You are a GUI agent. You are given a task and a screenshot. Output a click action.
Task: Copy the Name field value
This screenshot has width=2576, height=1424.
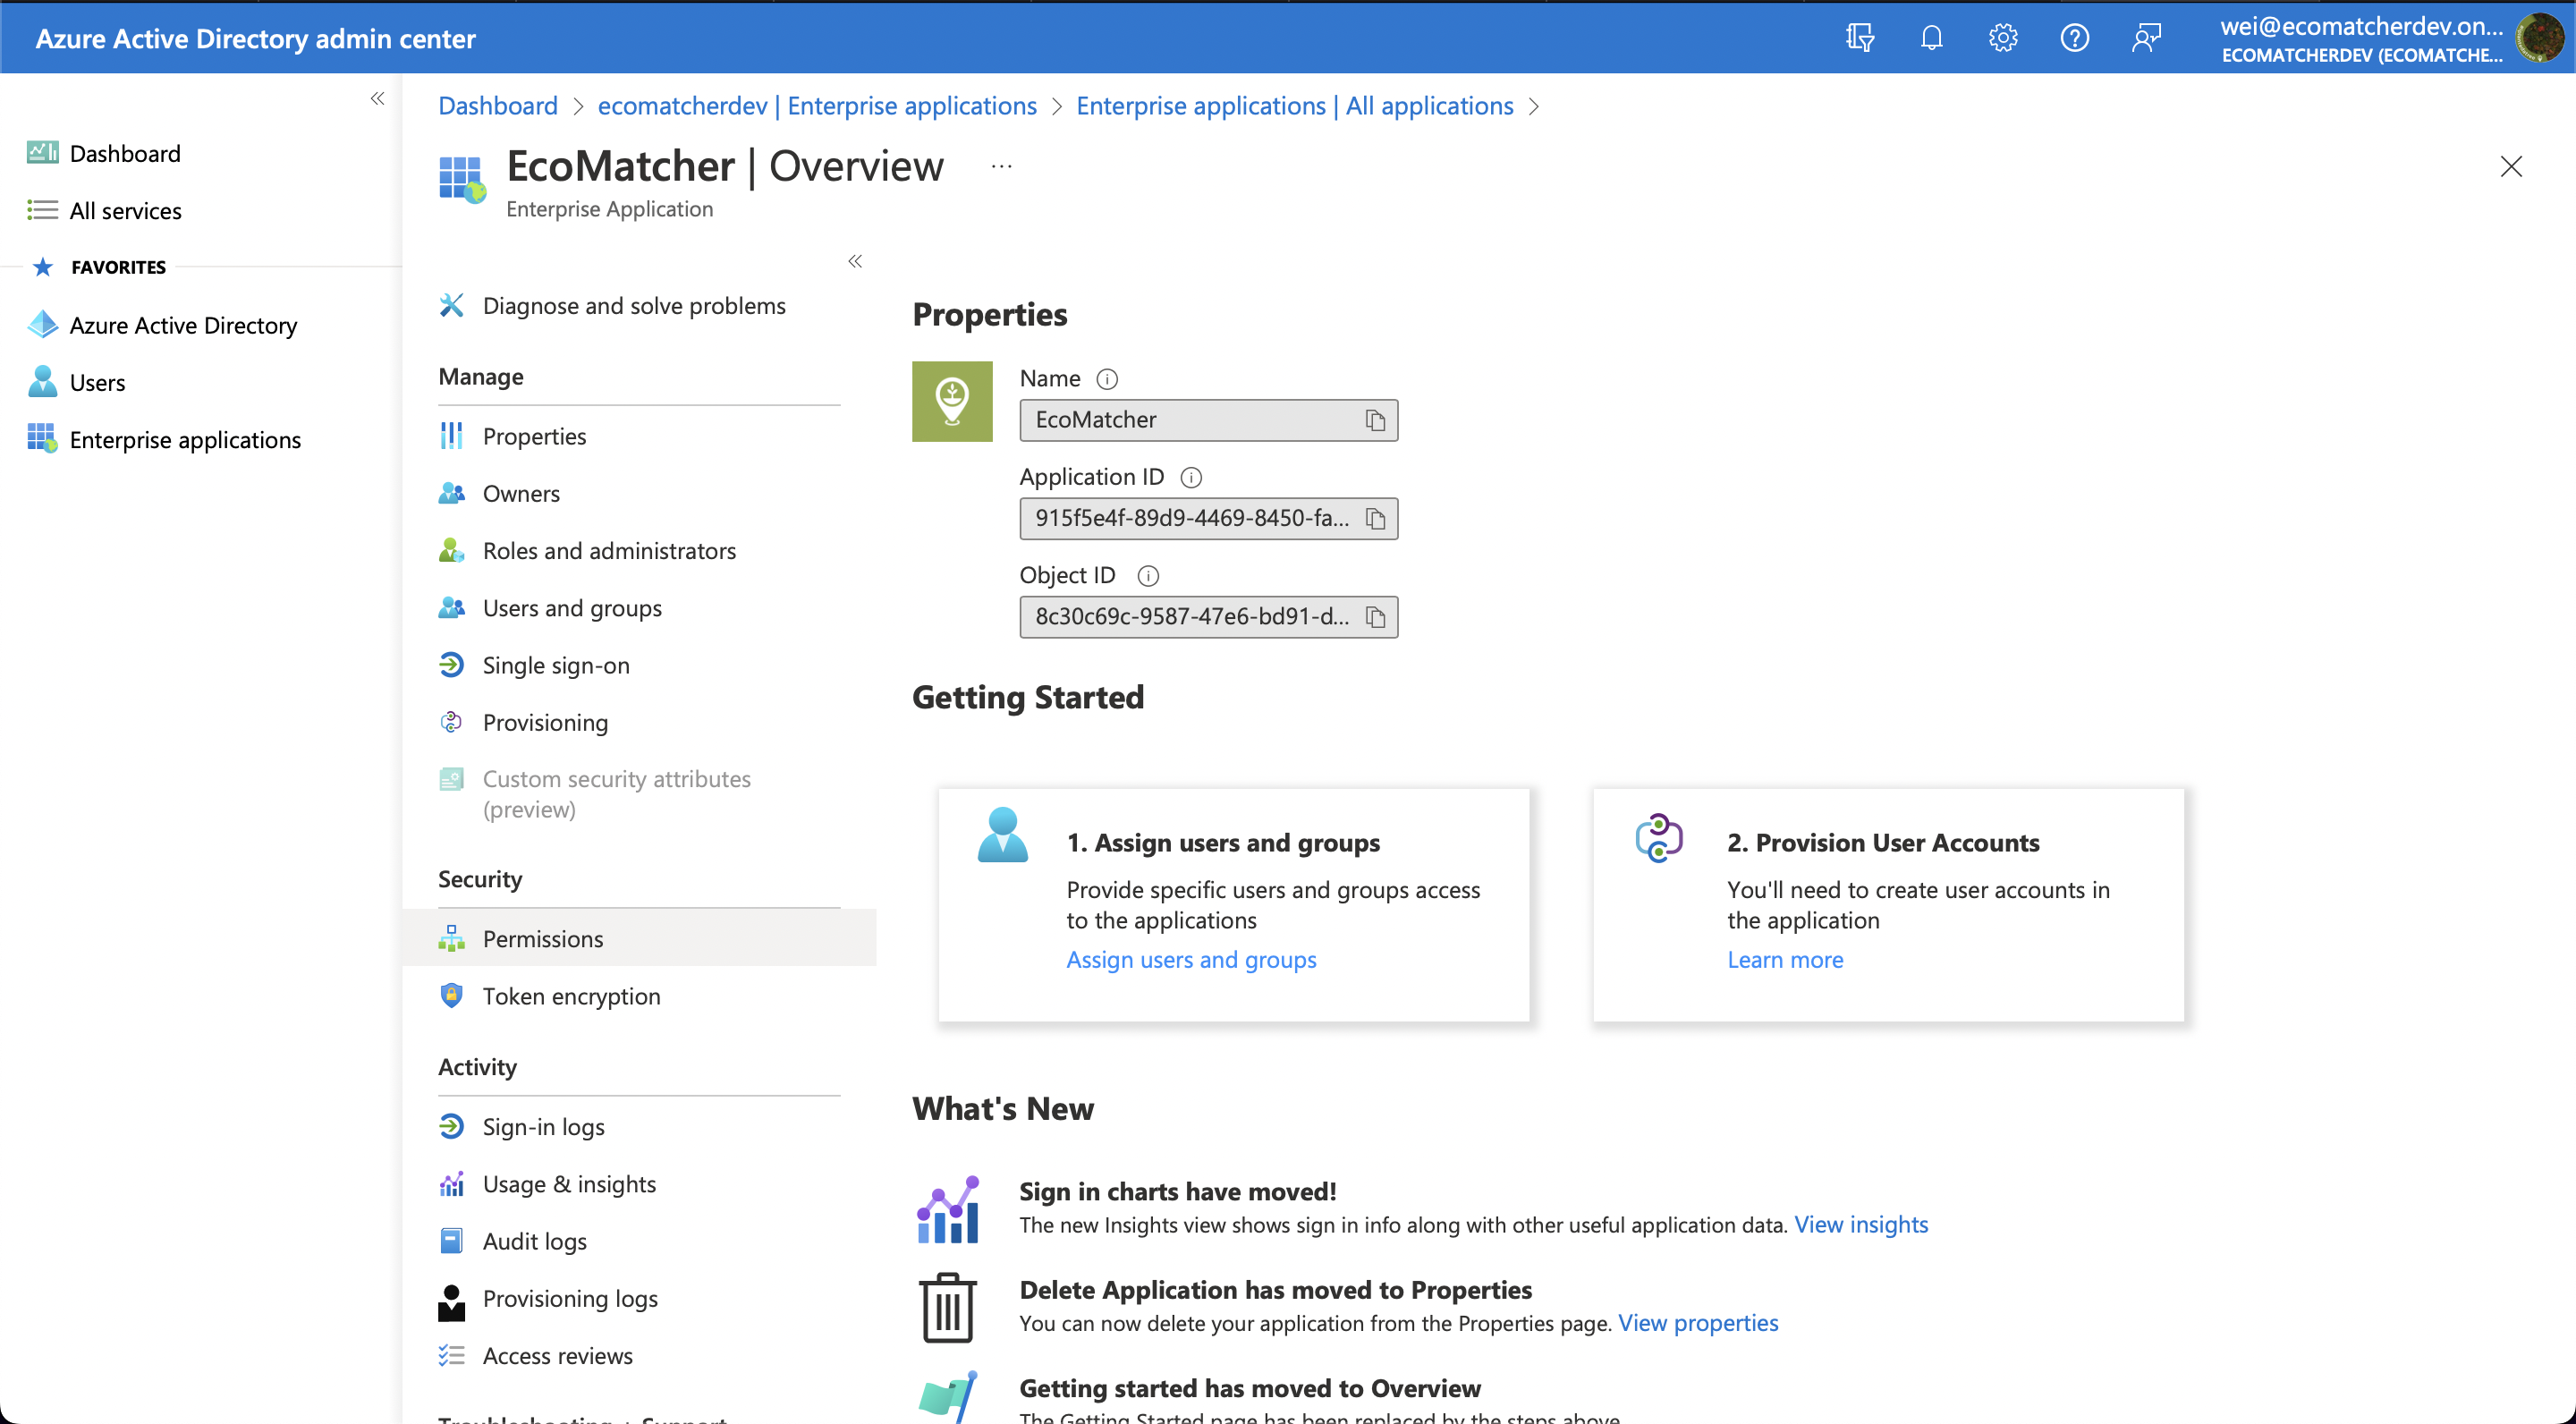click(1375, 420)
